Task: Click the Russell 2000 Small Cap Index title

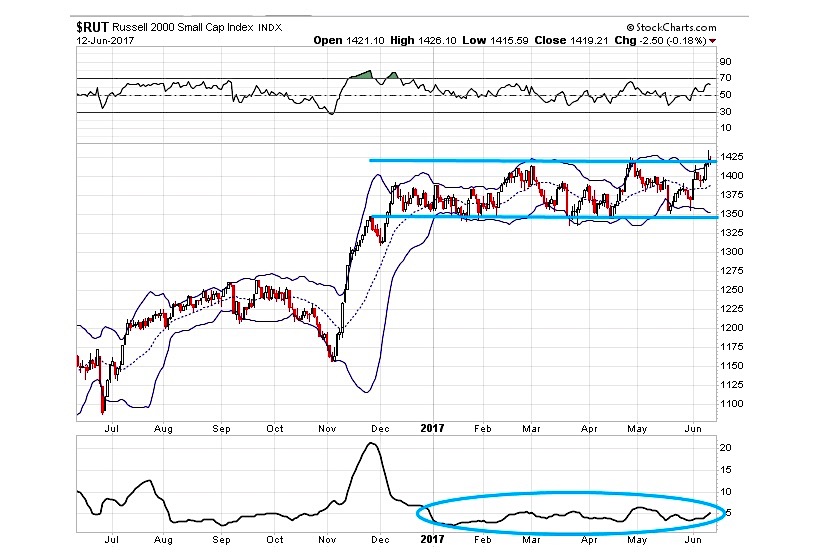Action: point(183,27)
